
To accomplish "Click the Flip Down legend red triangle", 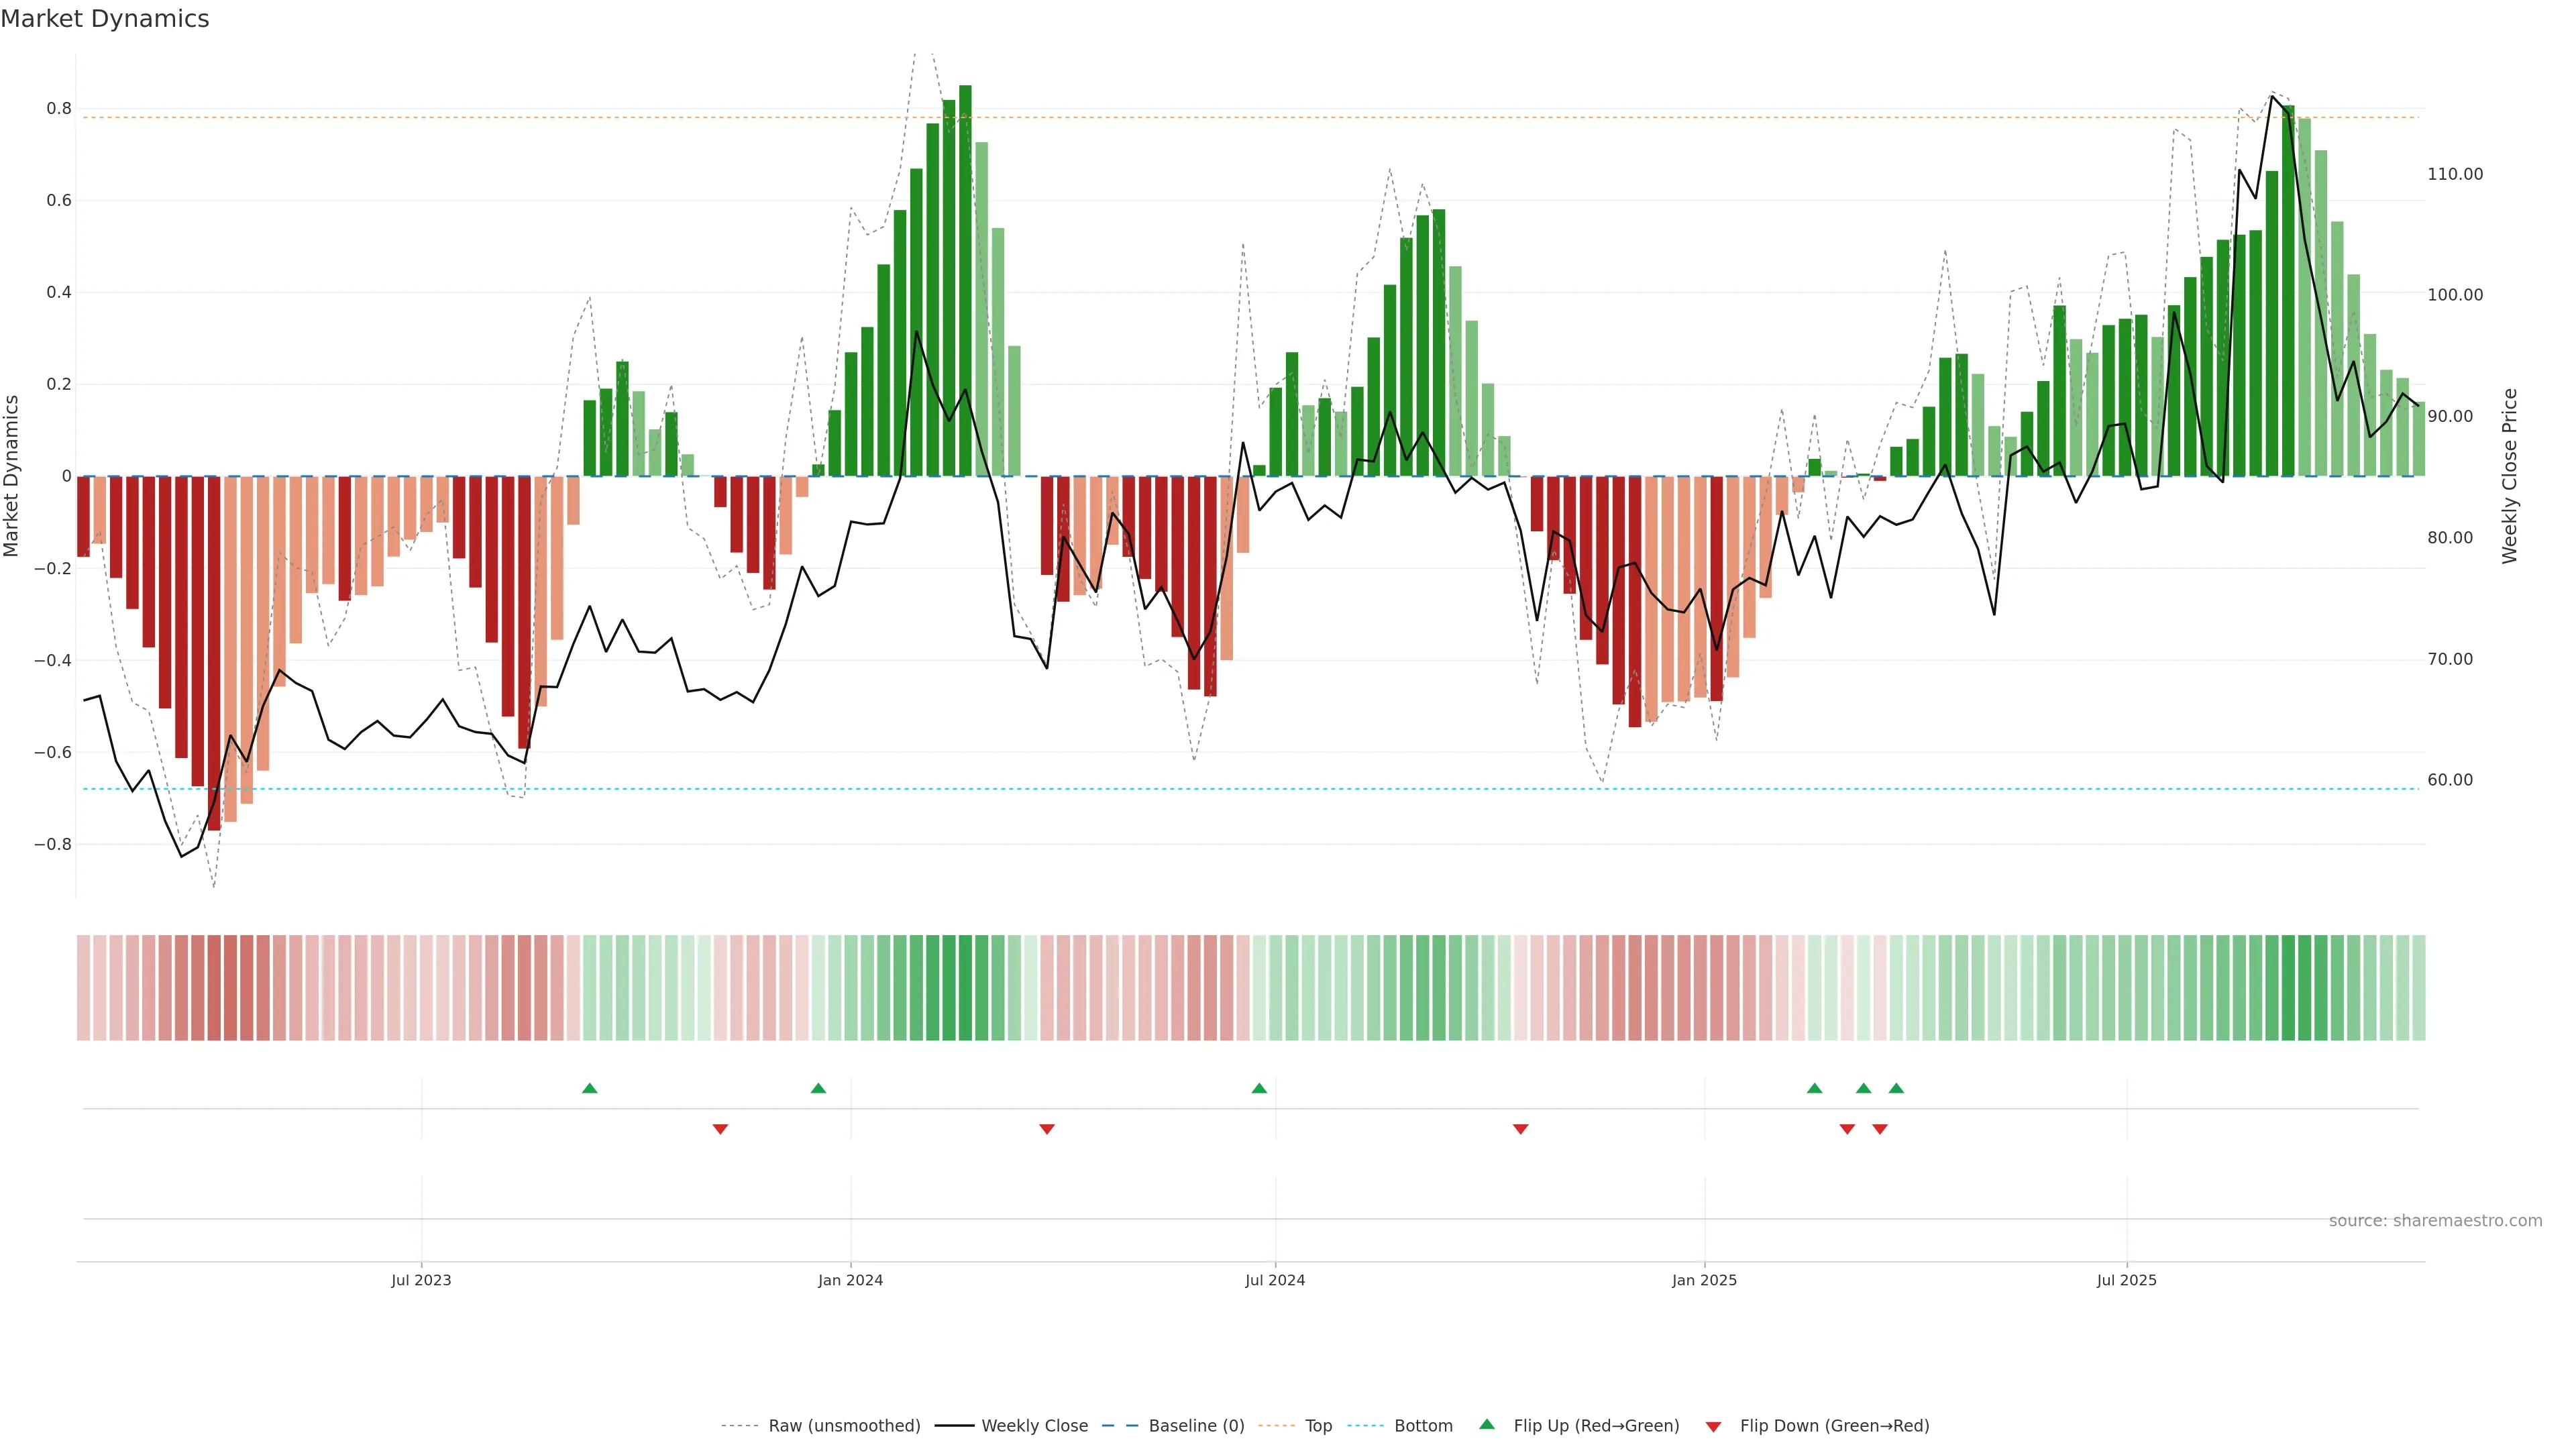I will coord(1713,1426).
